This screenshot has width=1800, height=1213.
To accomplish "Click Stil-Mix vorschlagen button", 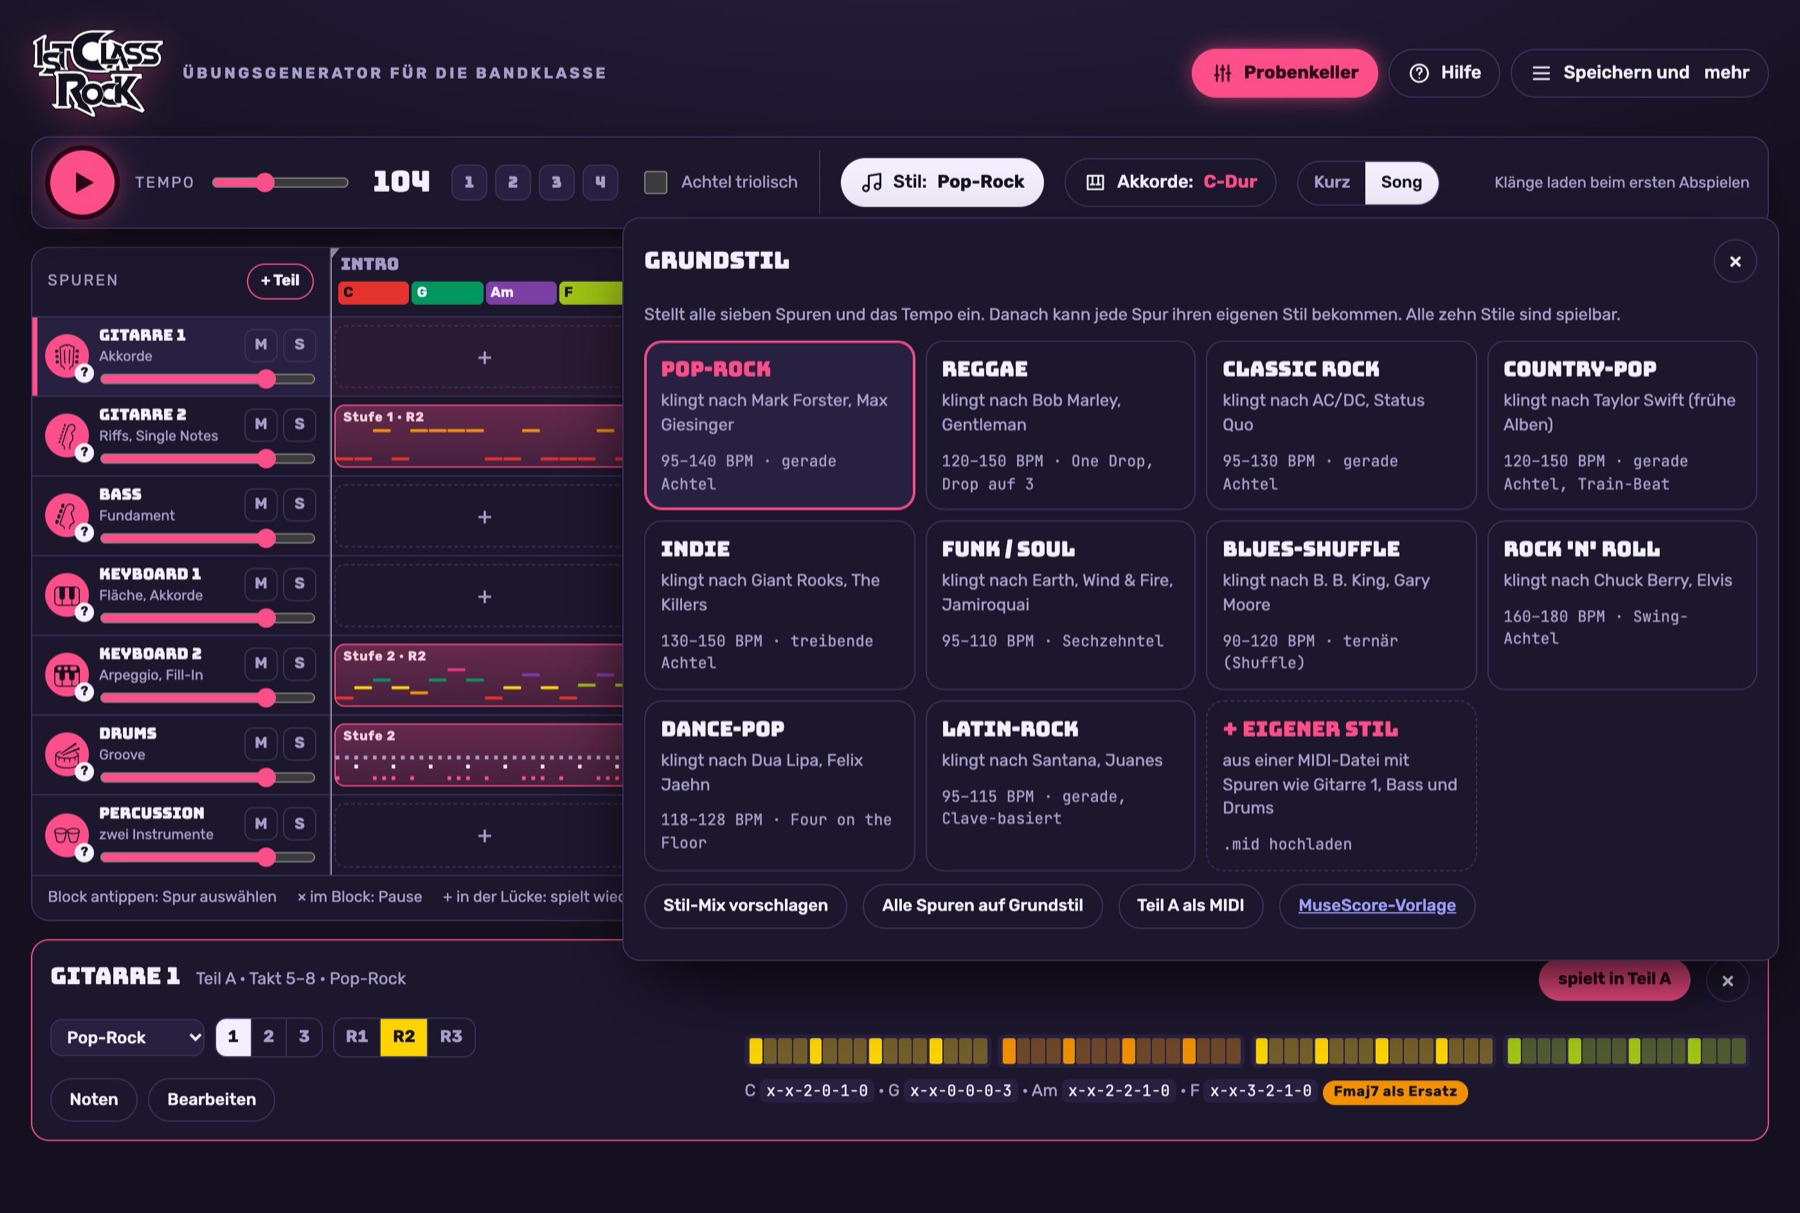I will coord(745,906).
